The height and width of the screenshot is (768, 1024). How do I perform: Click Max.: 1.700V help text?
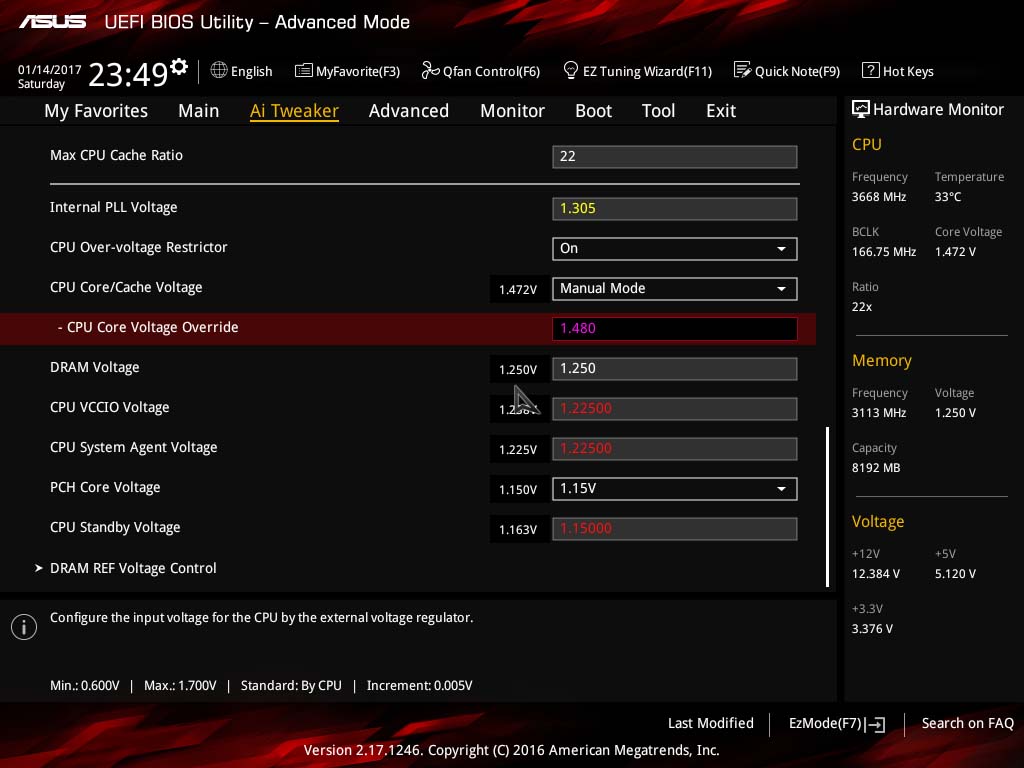[x=180, y=686]
